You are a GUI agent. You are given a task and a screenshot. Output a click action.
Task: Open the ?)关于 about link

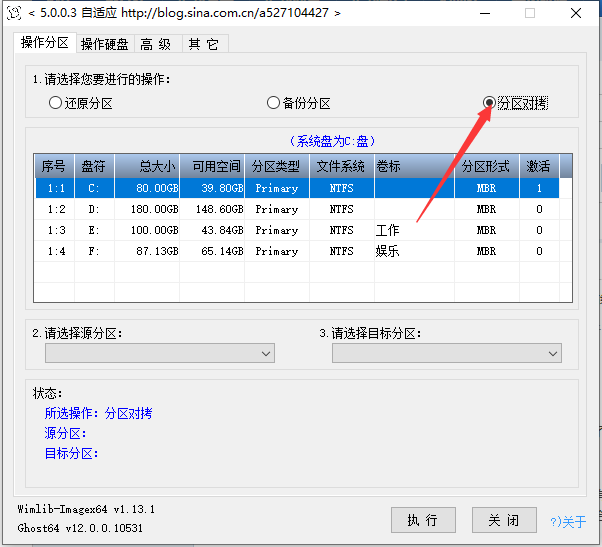point(568,521)
